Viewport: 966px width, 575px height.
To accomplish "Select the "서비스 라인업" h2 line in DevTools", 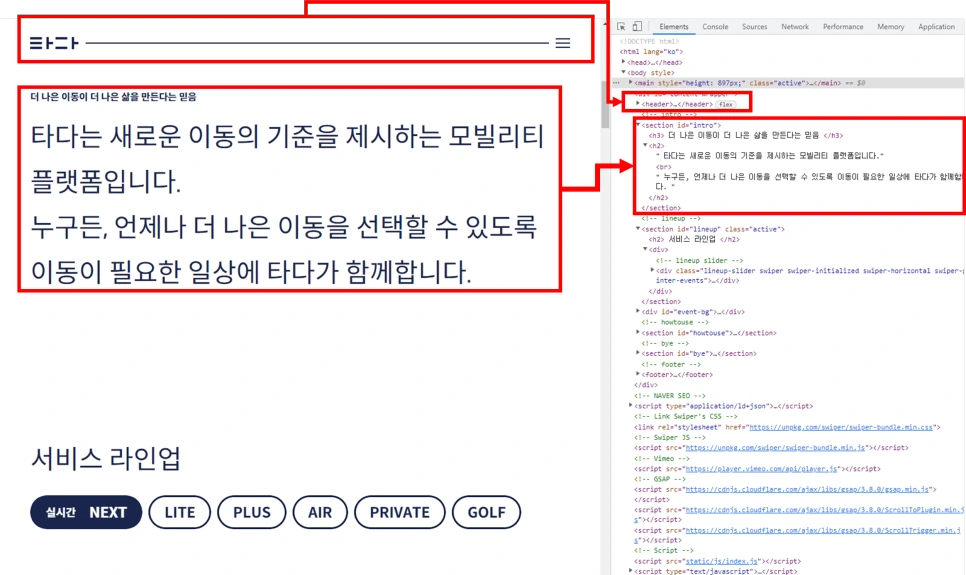I will coord(694,239).
